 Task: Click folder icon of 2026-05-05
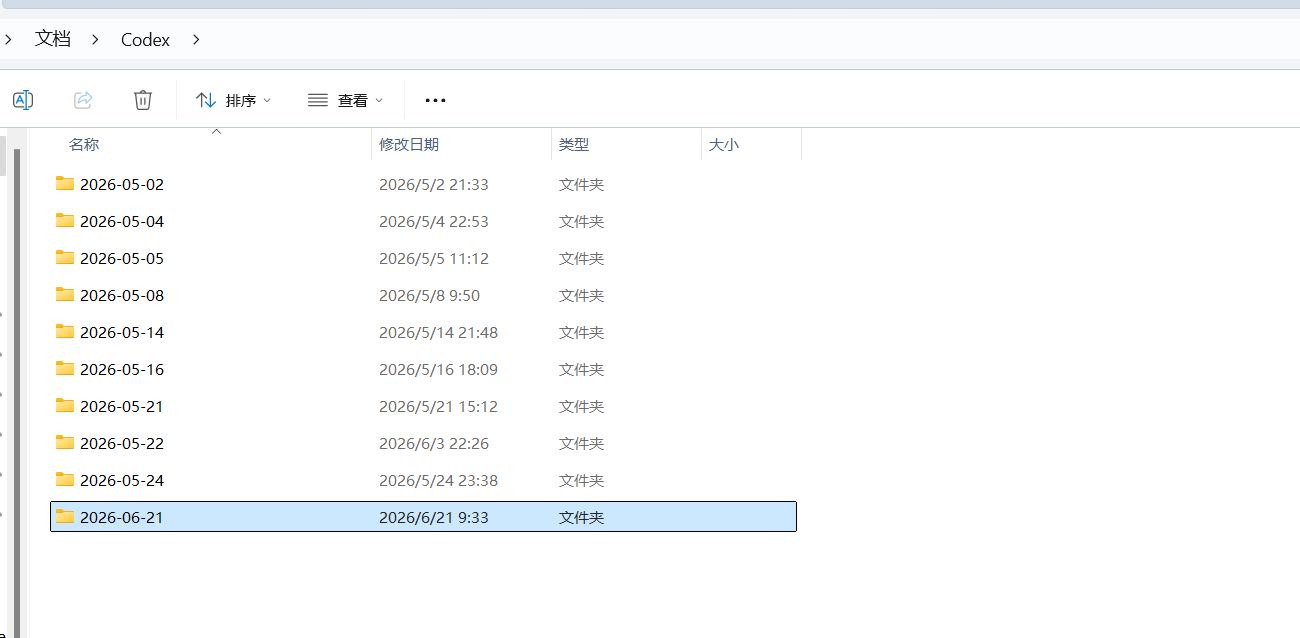[65, 257]
